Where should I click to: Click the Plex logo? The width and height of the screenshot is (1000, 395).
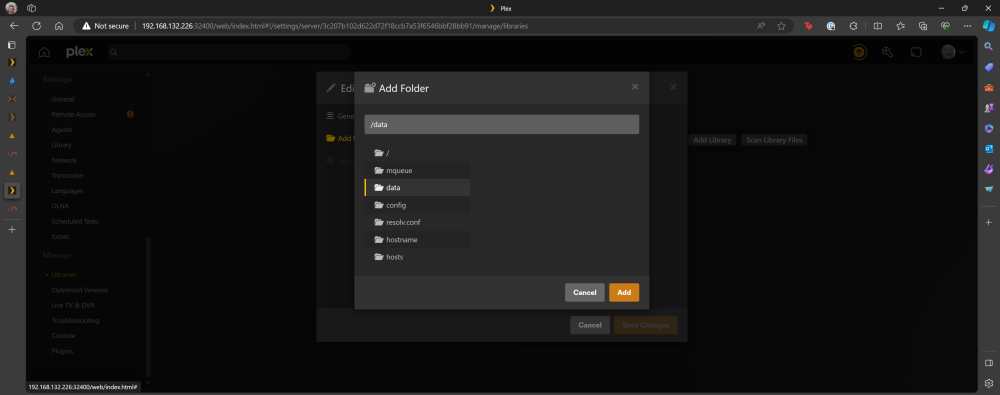[79, 52]
